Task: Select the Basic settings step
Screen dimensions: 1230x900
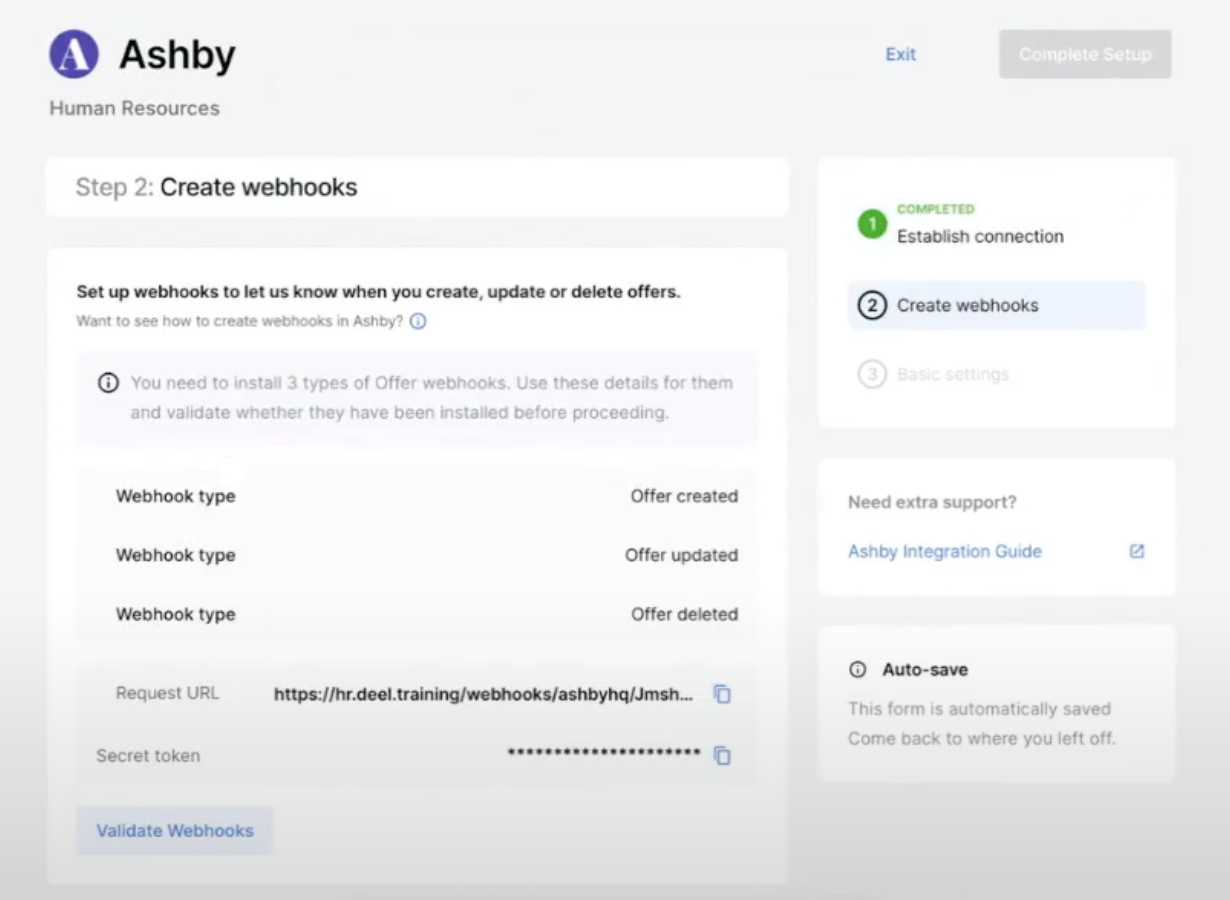Action: coord(953,375)
